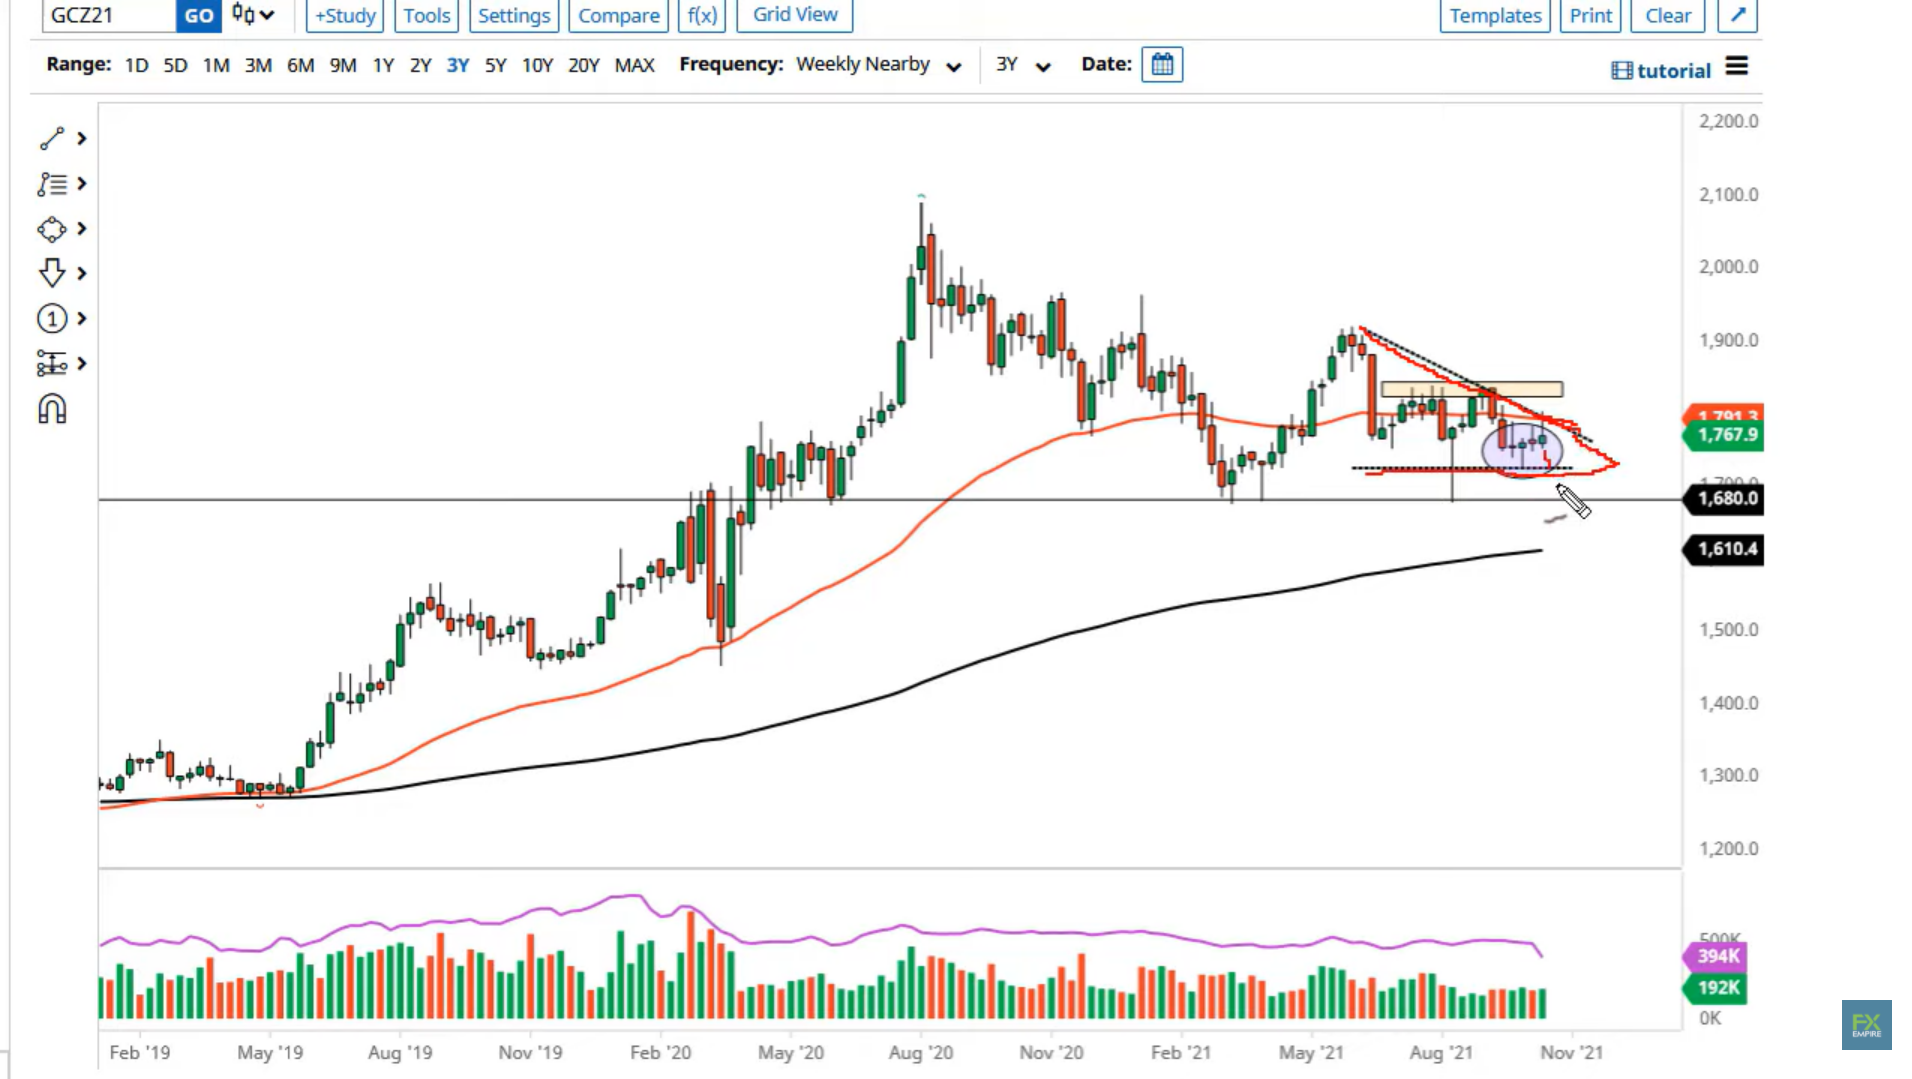
Task: Click the 1,610.4 moving average price label
Action: coord(1725,549)
